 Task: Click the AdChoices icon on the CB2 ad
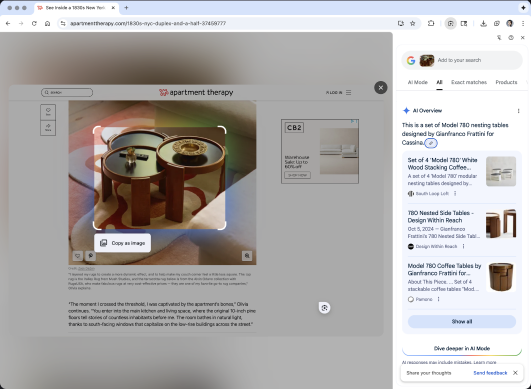(x=354, y=121)
